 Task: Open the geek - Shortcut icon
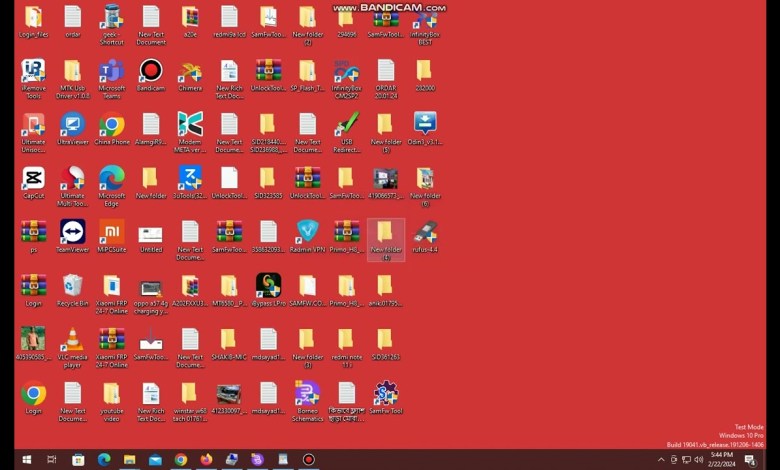111,25
